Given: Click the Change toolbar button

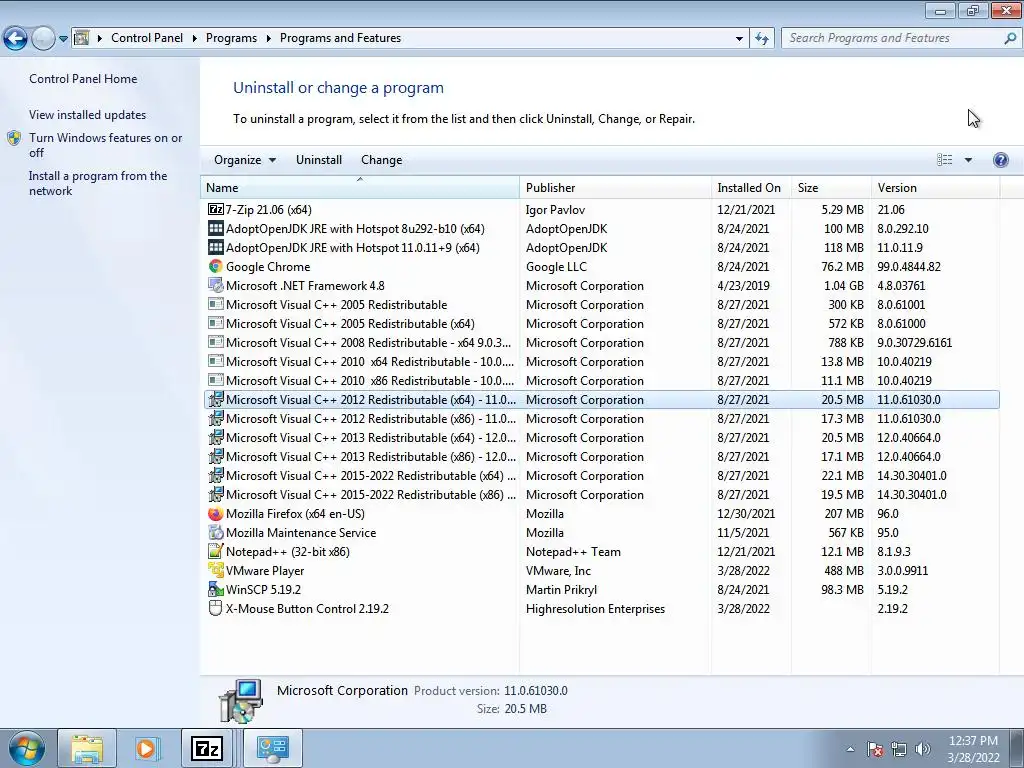Looking at the screenshot, I should pyautogui.click(x=381, y=160).
